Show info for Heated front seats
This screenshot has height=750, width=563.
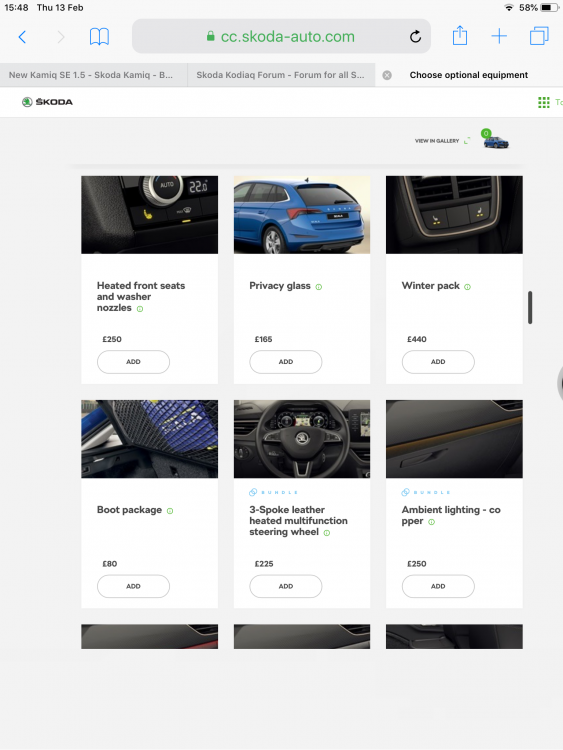tap(140, 309)
